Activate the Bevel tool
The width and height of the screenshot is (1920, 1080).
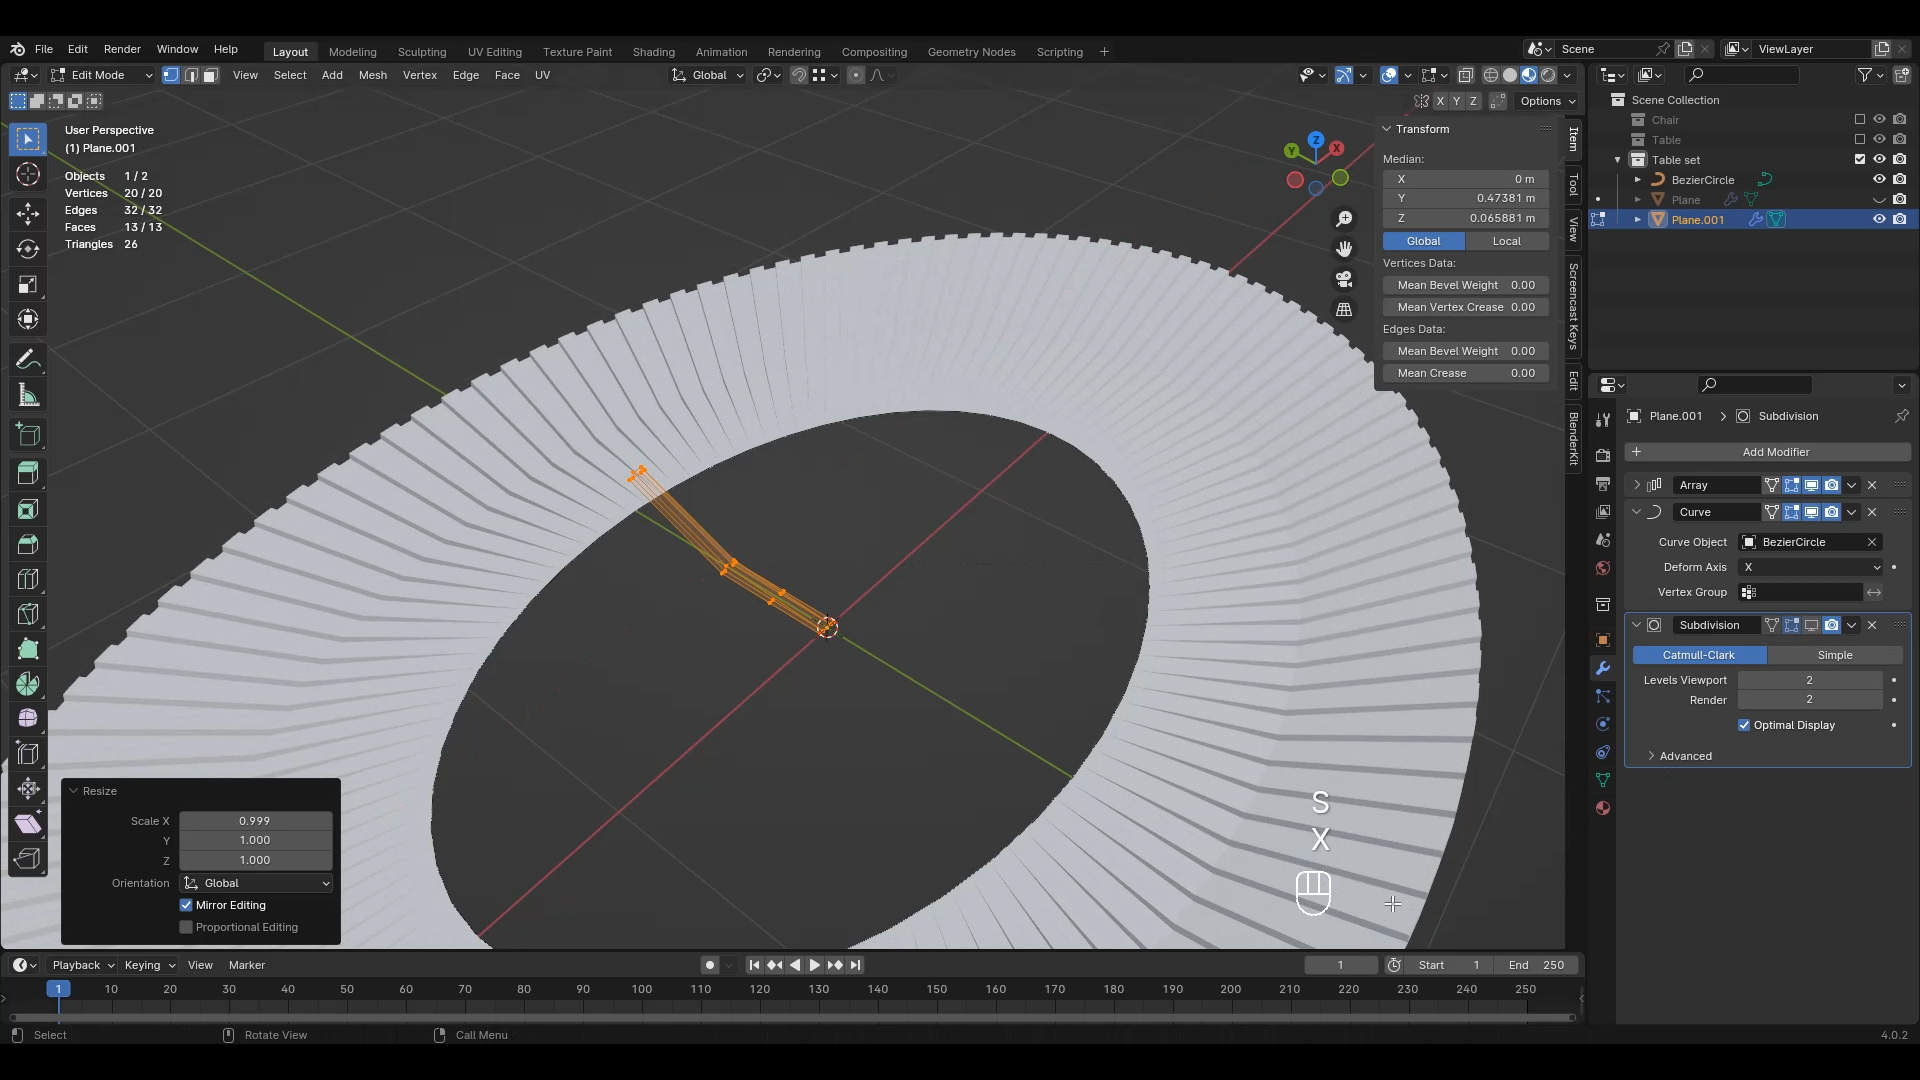click(x=27, y=543)
